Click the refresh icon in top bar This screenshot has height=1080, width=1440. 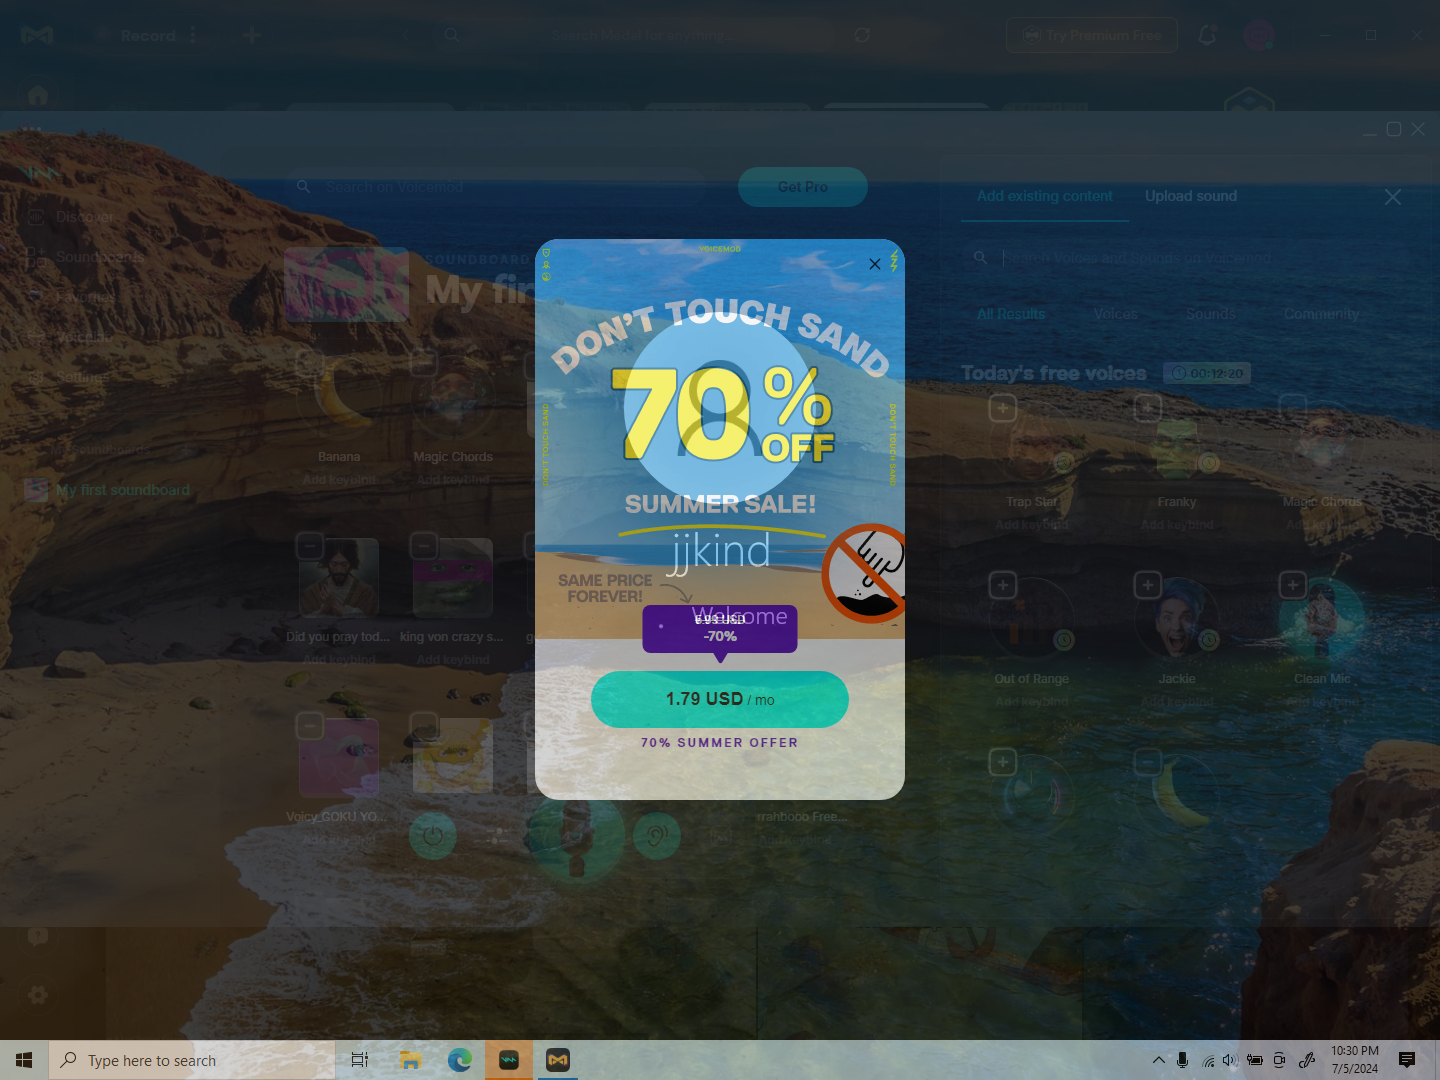(862, 35)
